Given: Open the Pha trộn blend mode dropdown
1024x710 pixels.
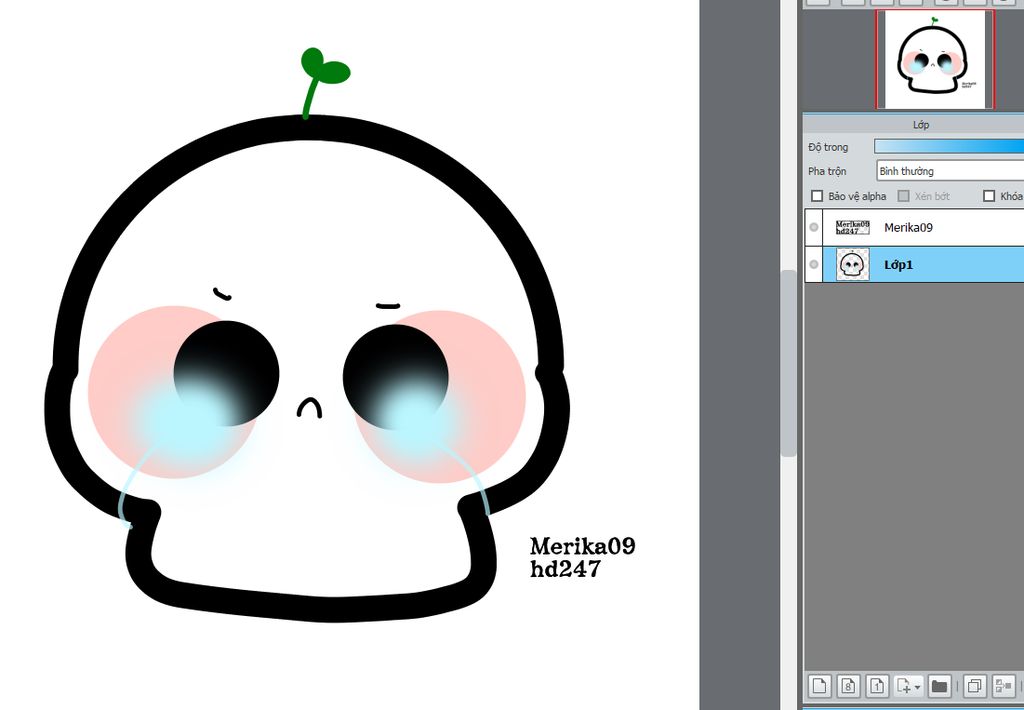Looking at the screenshot, I should 950,171.
